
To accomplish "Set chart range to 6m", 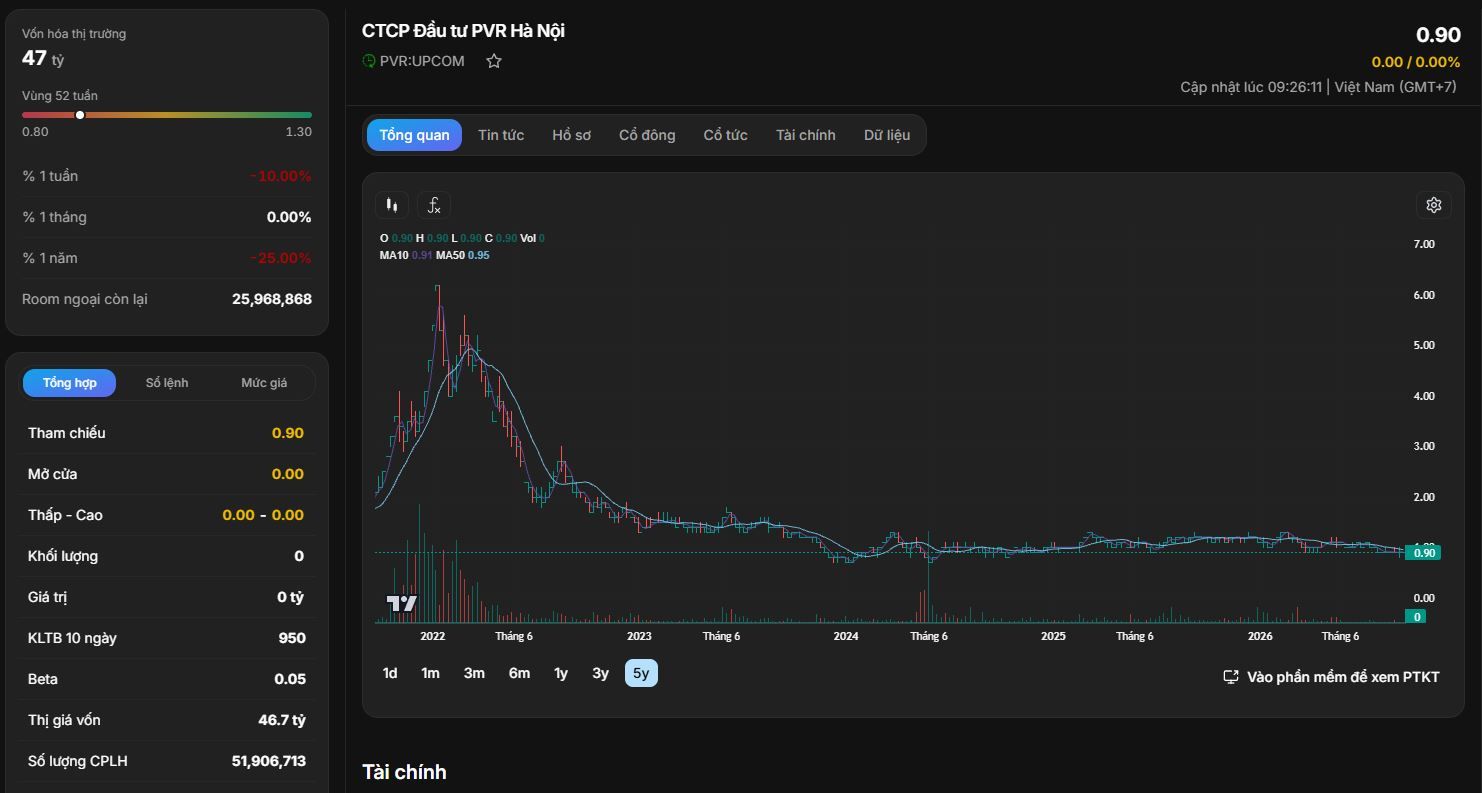I will click(519, 673).
